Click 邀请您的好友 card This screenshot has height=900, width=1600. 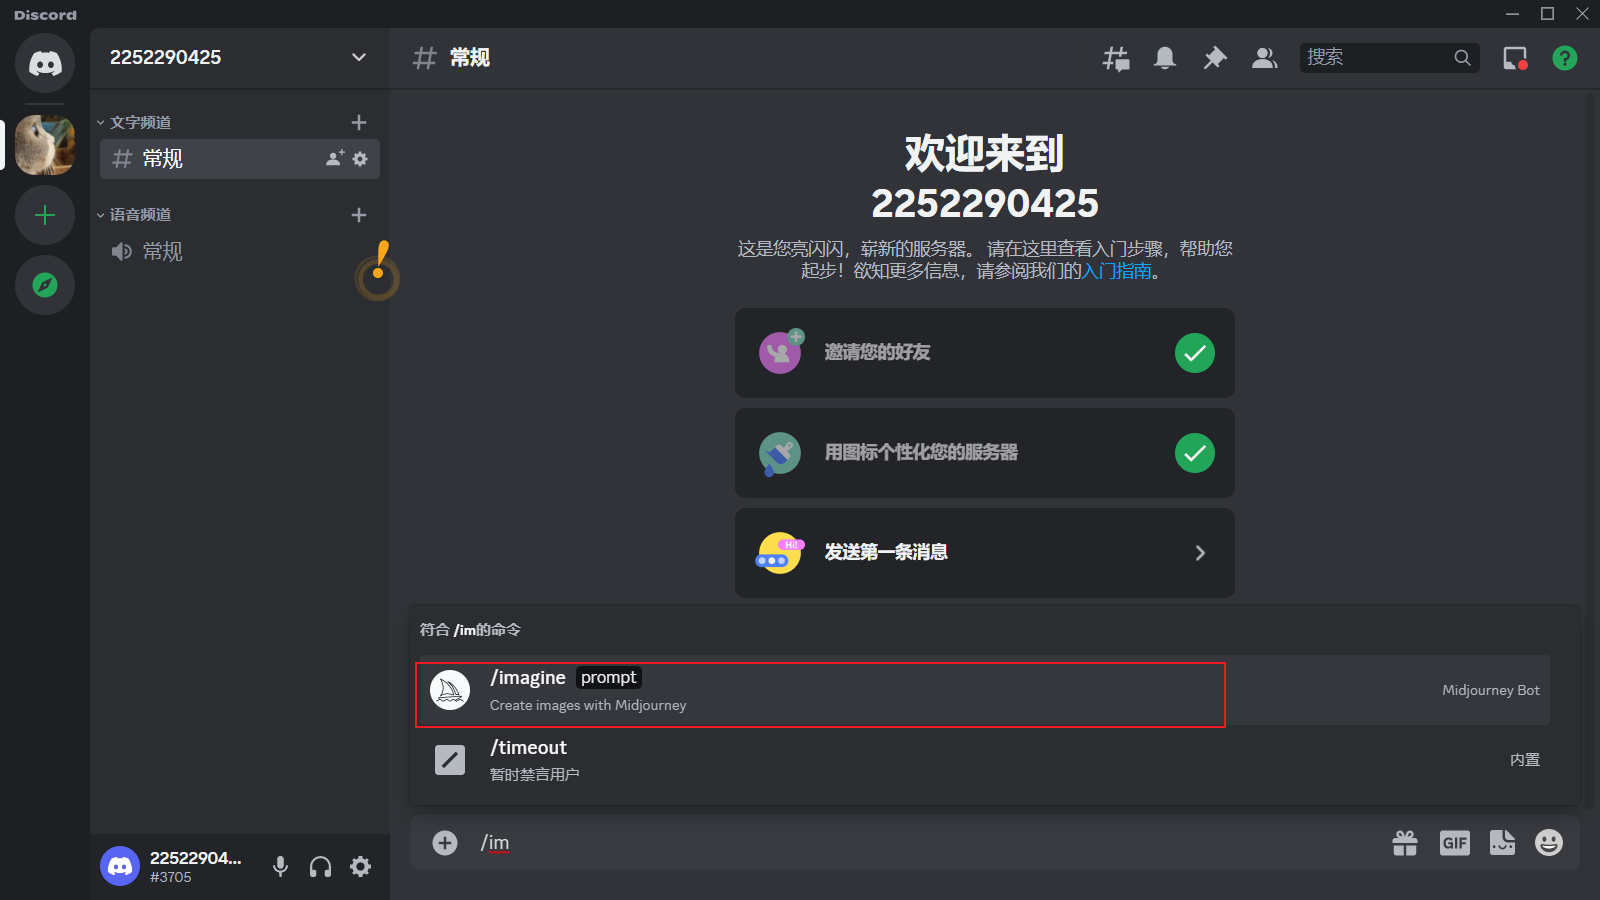coord(985,353)
